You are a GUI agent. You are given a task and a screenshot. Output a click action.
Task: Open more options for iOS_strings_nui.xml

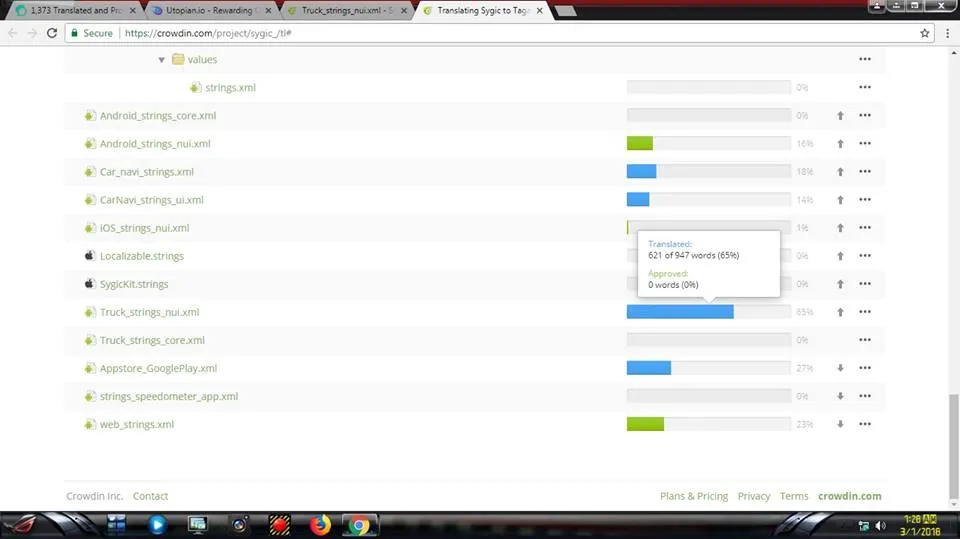(864, 228)
